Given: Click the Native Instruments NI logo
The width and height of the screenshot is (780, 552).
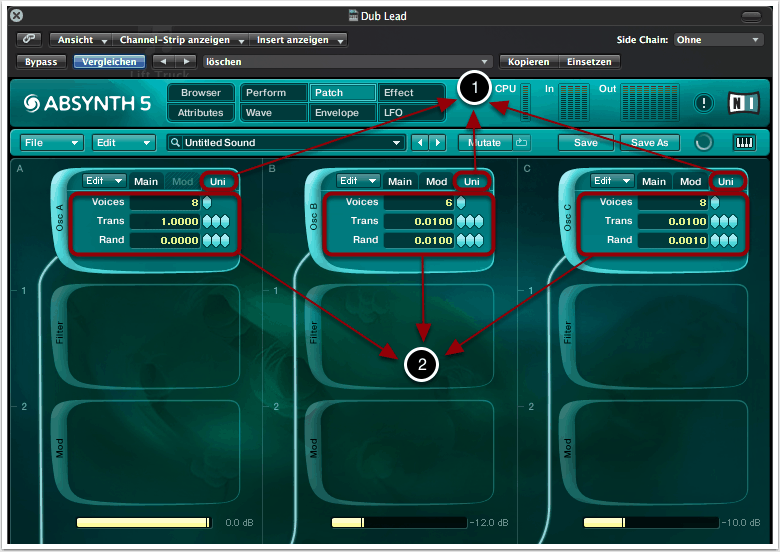Looking at the screenshot, I should tap(741, 102).
